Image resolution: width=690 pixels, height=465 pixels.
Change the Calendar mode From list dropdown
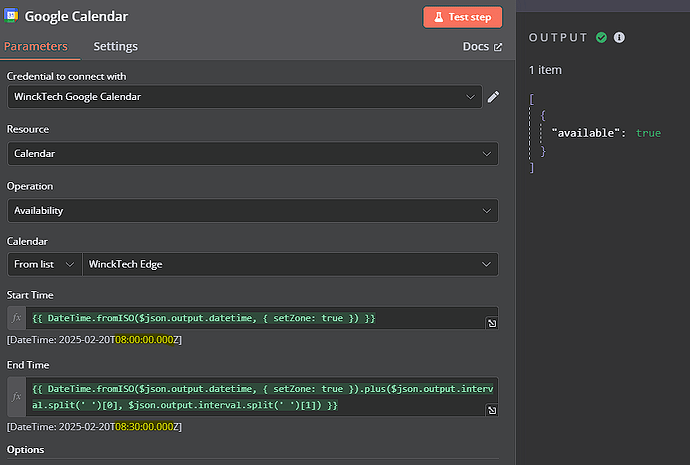(x=44, y=264)
